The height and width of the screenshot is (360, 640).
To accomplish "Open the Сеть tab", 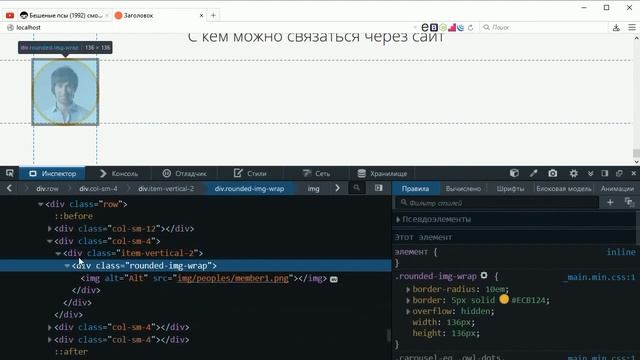I will point(316,173).
